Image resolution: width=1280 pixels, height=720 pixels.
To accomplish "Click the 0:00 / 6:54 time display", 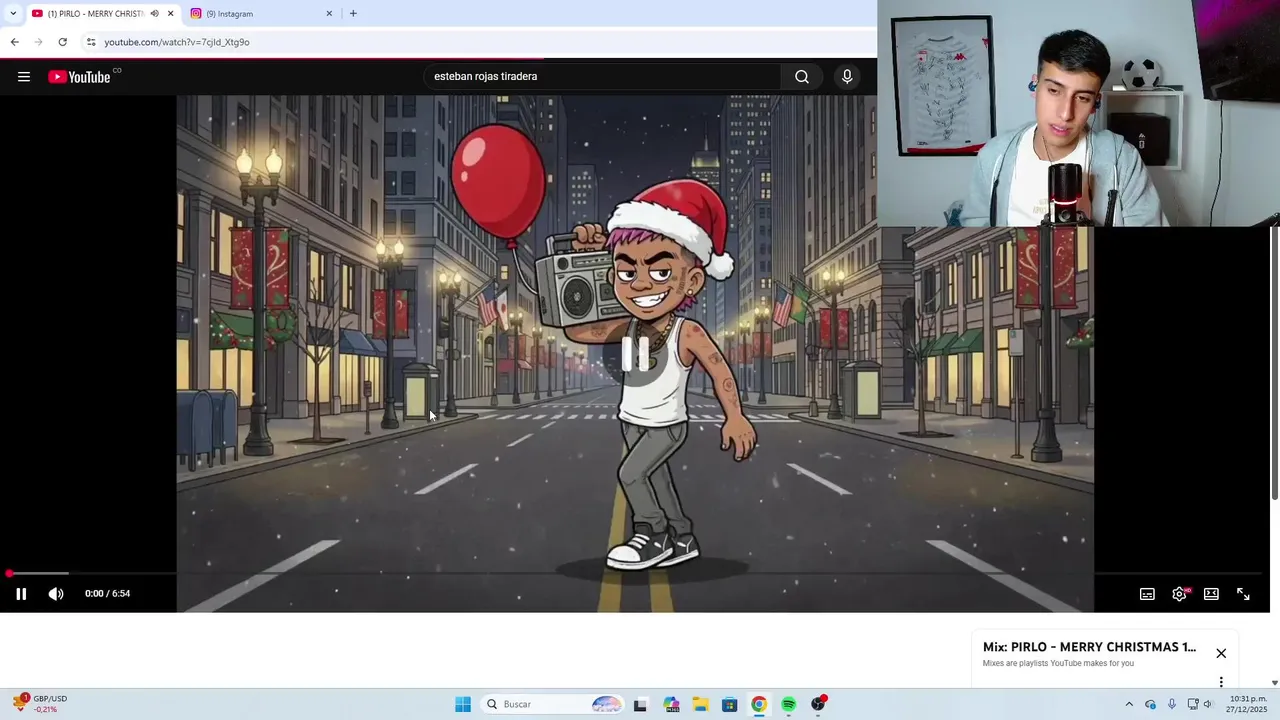I will tap(107, 594).
